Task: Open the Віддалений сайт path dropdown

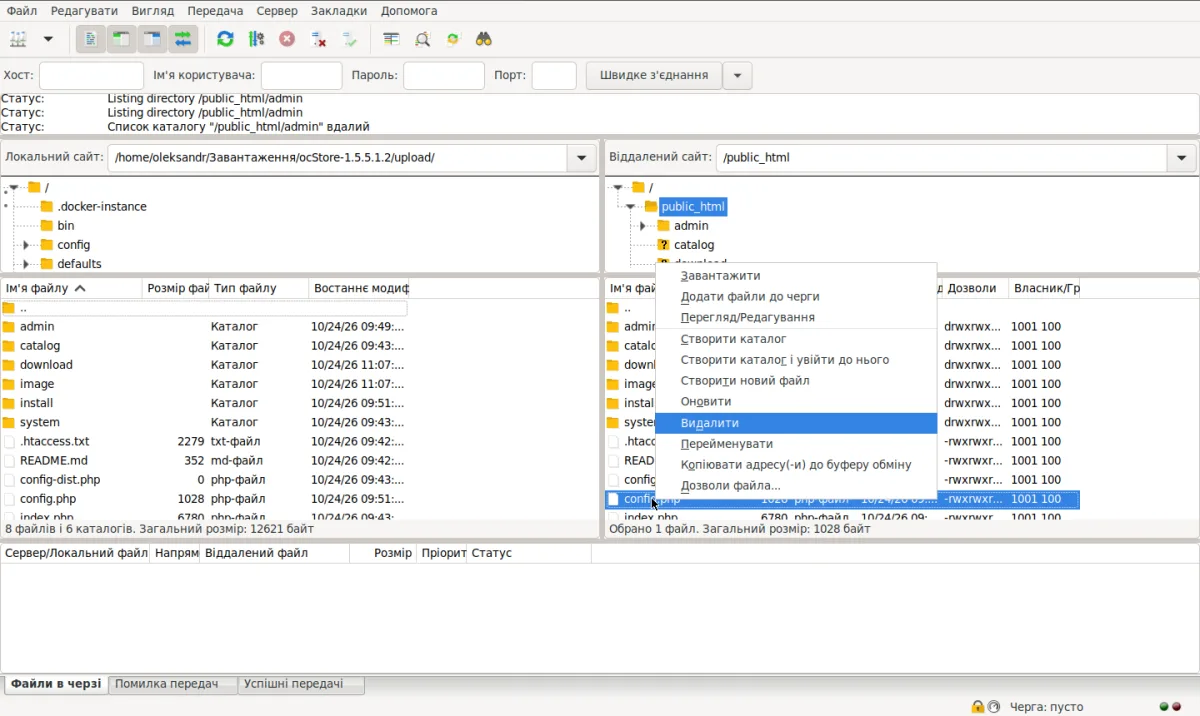Action: coord(1181,158)
